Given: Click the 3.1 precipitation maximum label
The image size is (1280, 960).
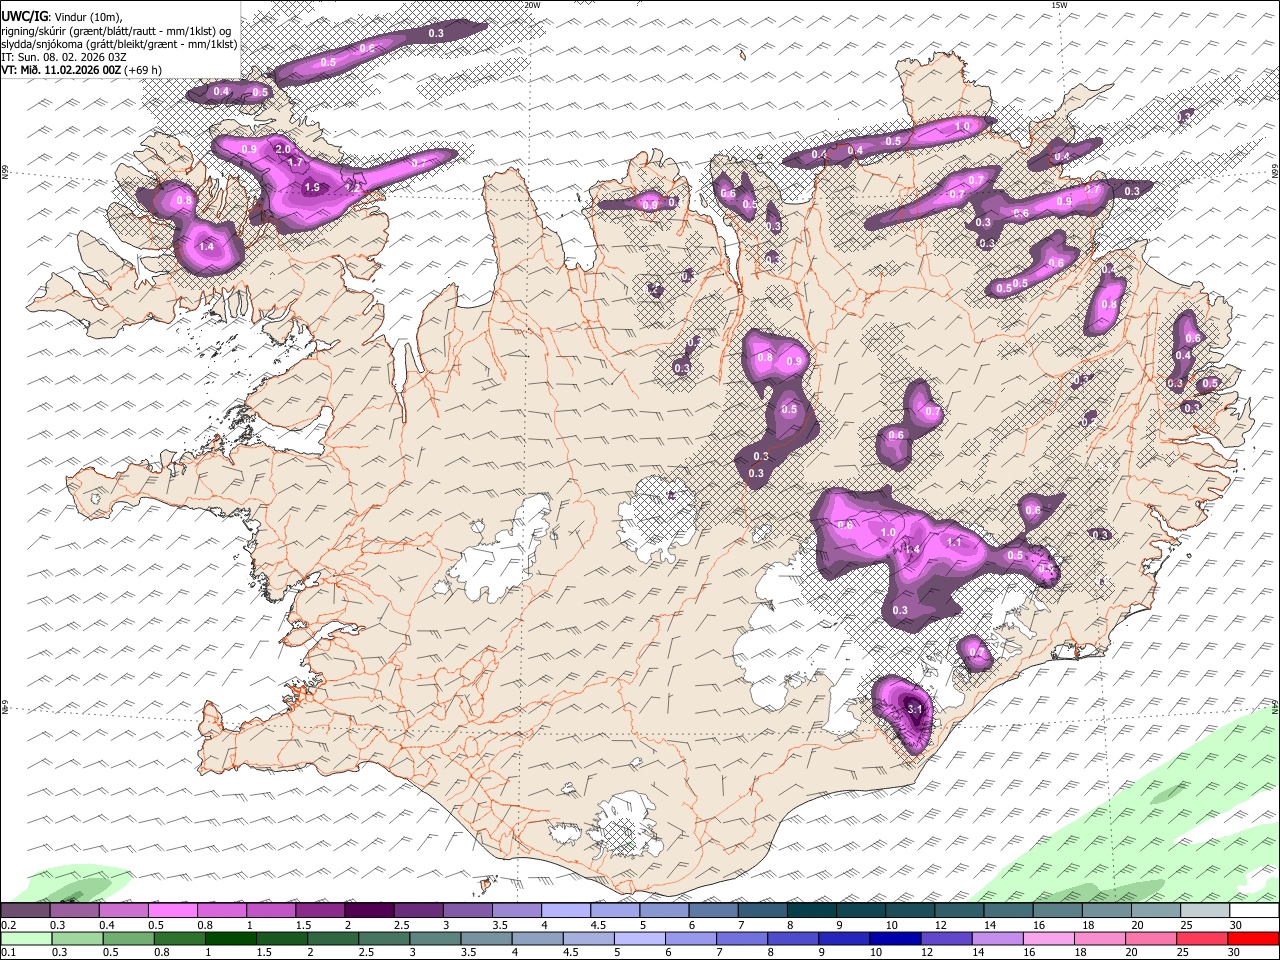Looking at the screenshot, I should (x=915, y=709).
